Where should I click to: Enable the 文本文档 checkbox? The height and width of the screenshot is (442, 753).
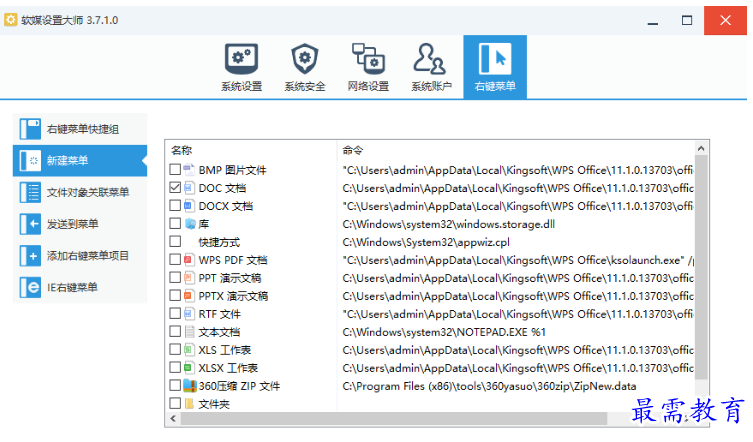click(x=175, y=332)
